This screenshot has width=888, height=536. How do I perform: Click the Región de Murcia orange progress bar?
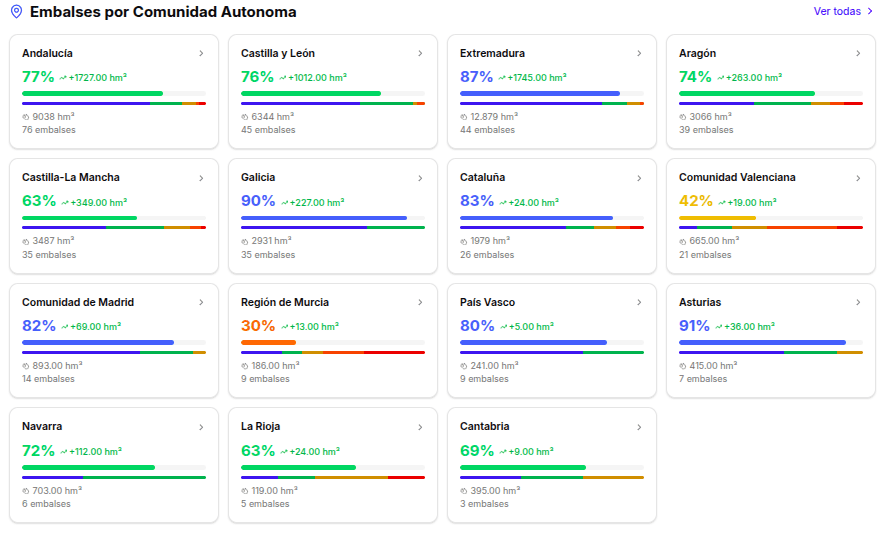(268, 342)
